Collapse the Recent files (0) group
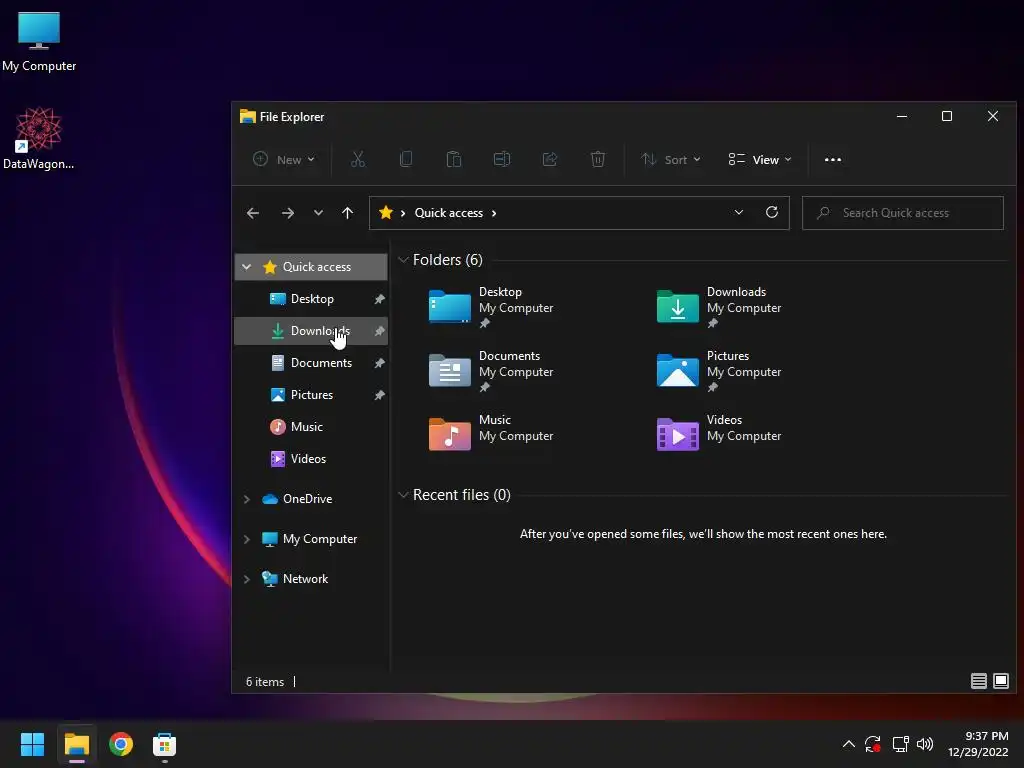 pyautogui.click(x=403, y=495)
